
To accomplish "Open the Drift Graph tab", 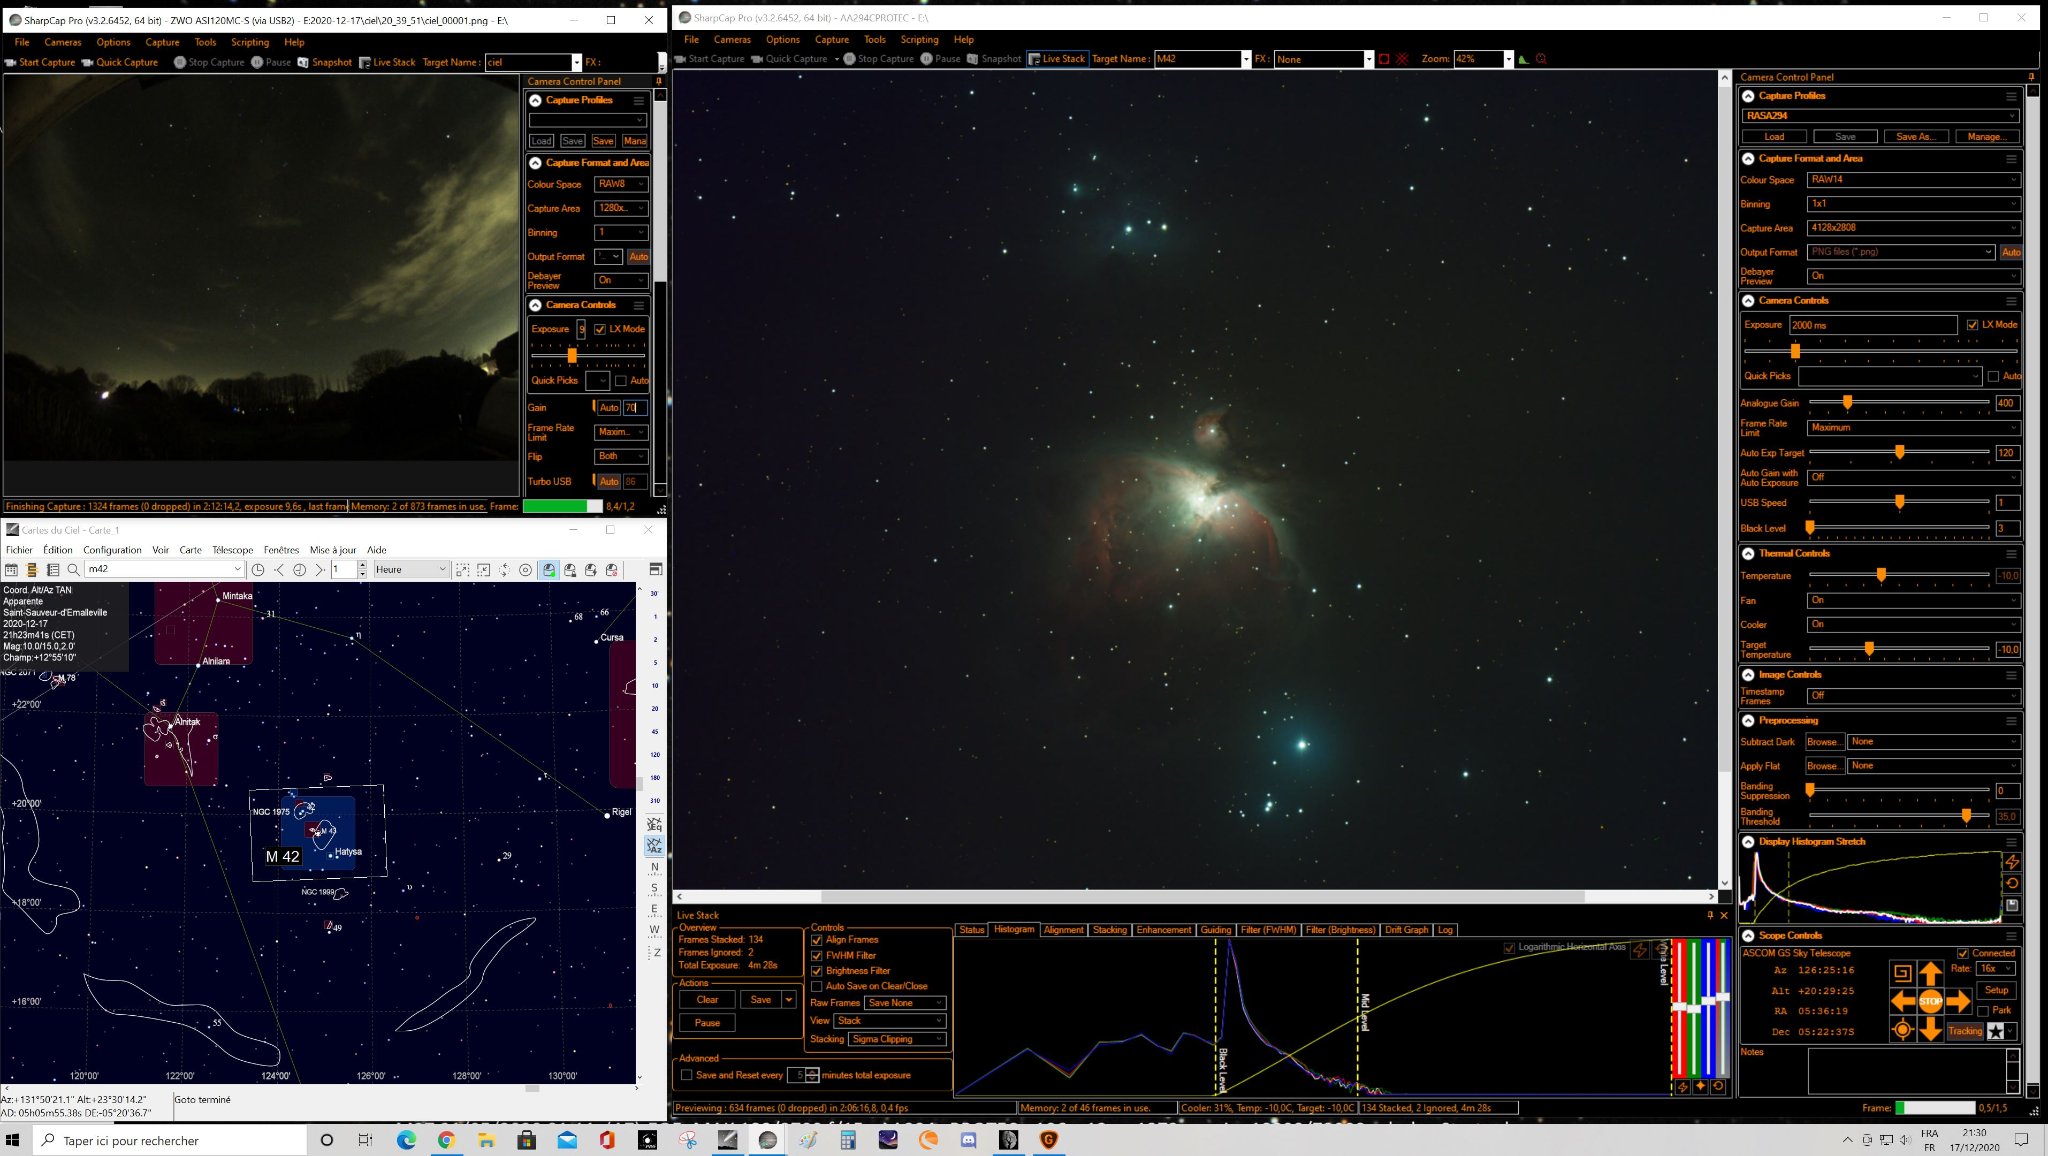I will tap(1406, 930).
